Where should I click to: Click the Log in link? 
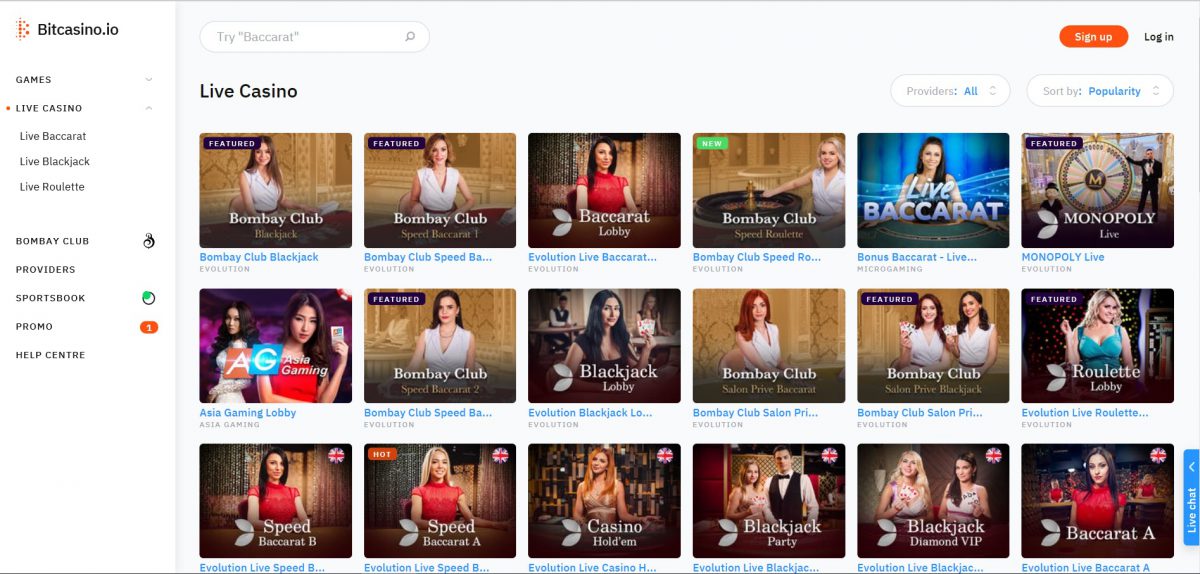point(1159,37)
